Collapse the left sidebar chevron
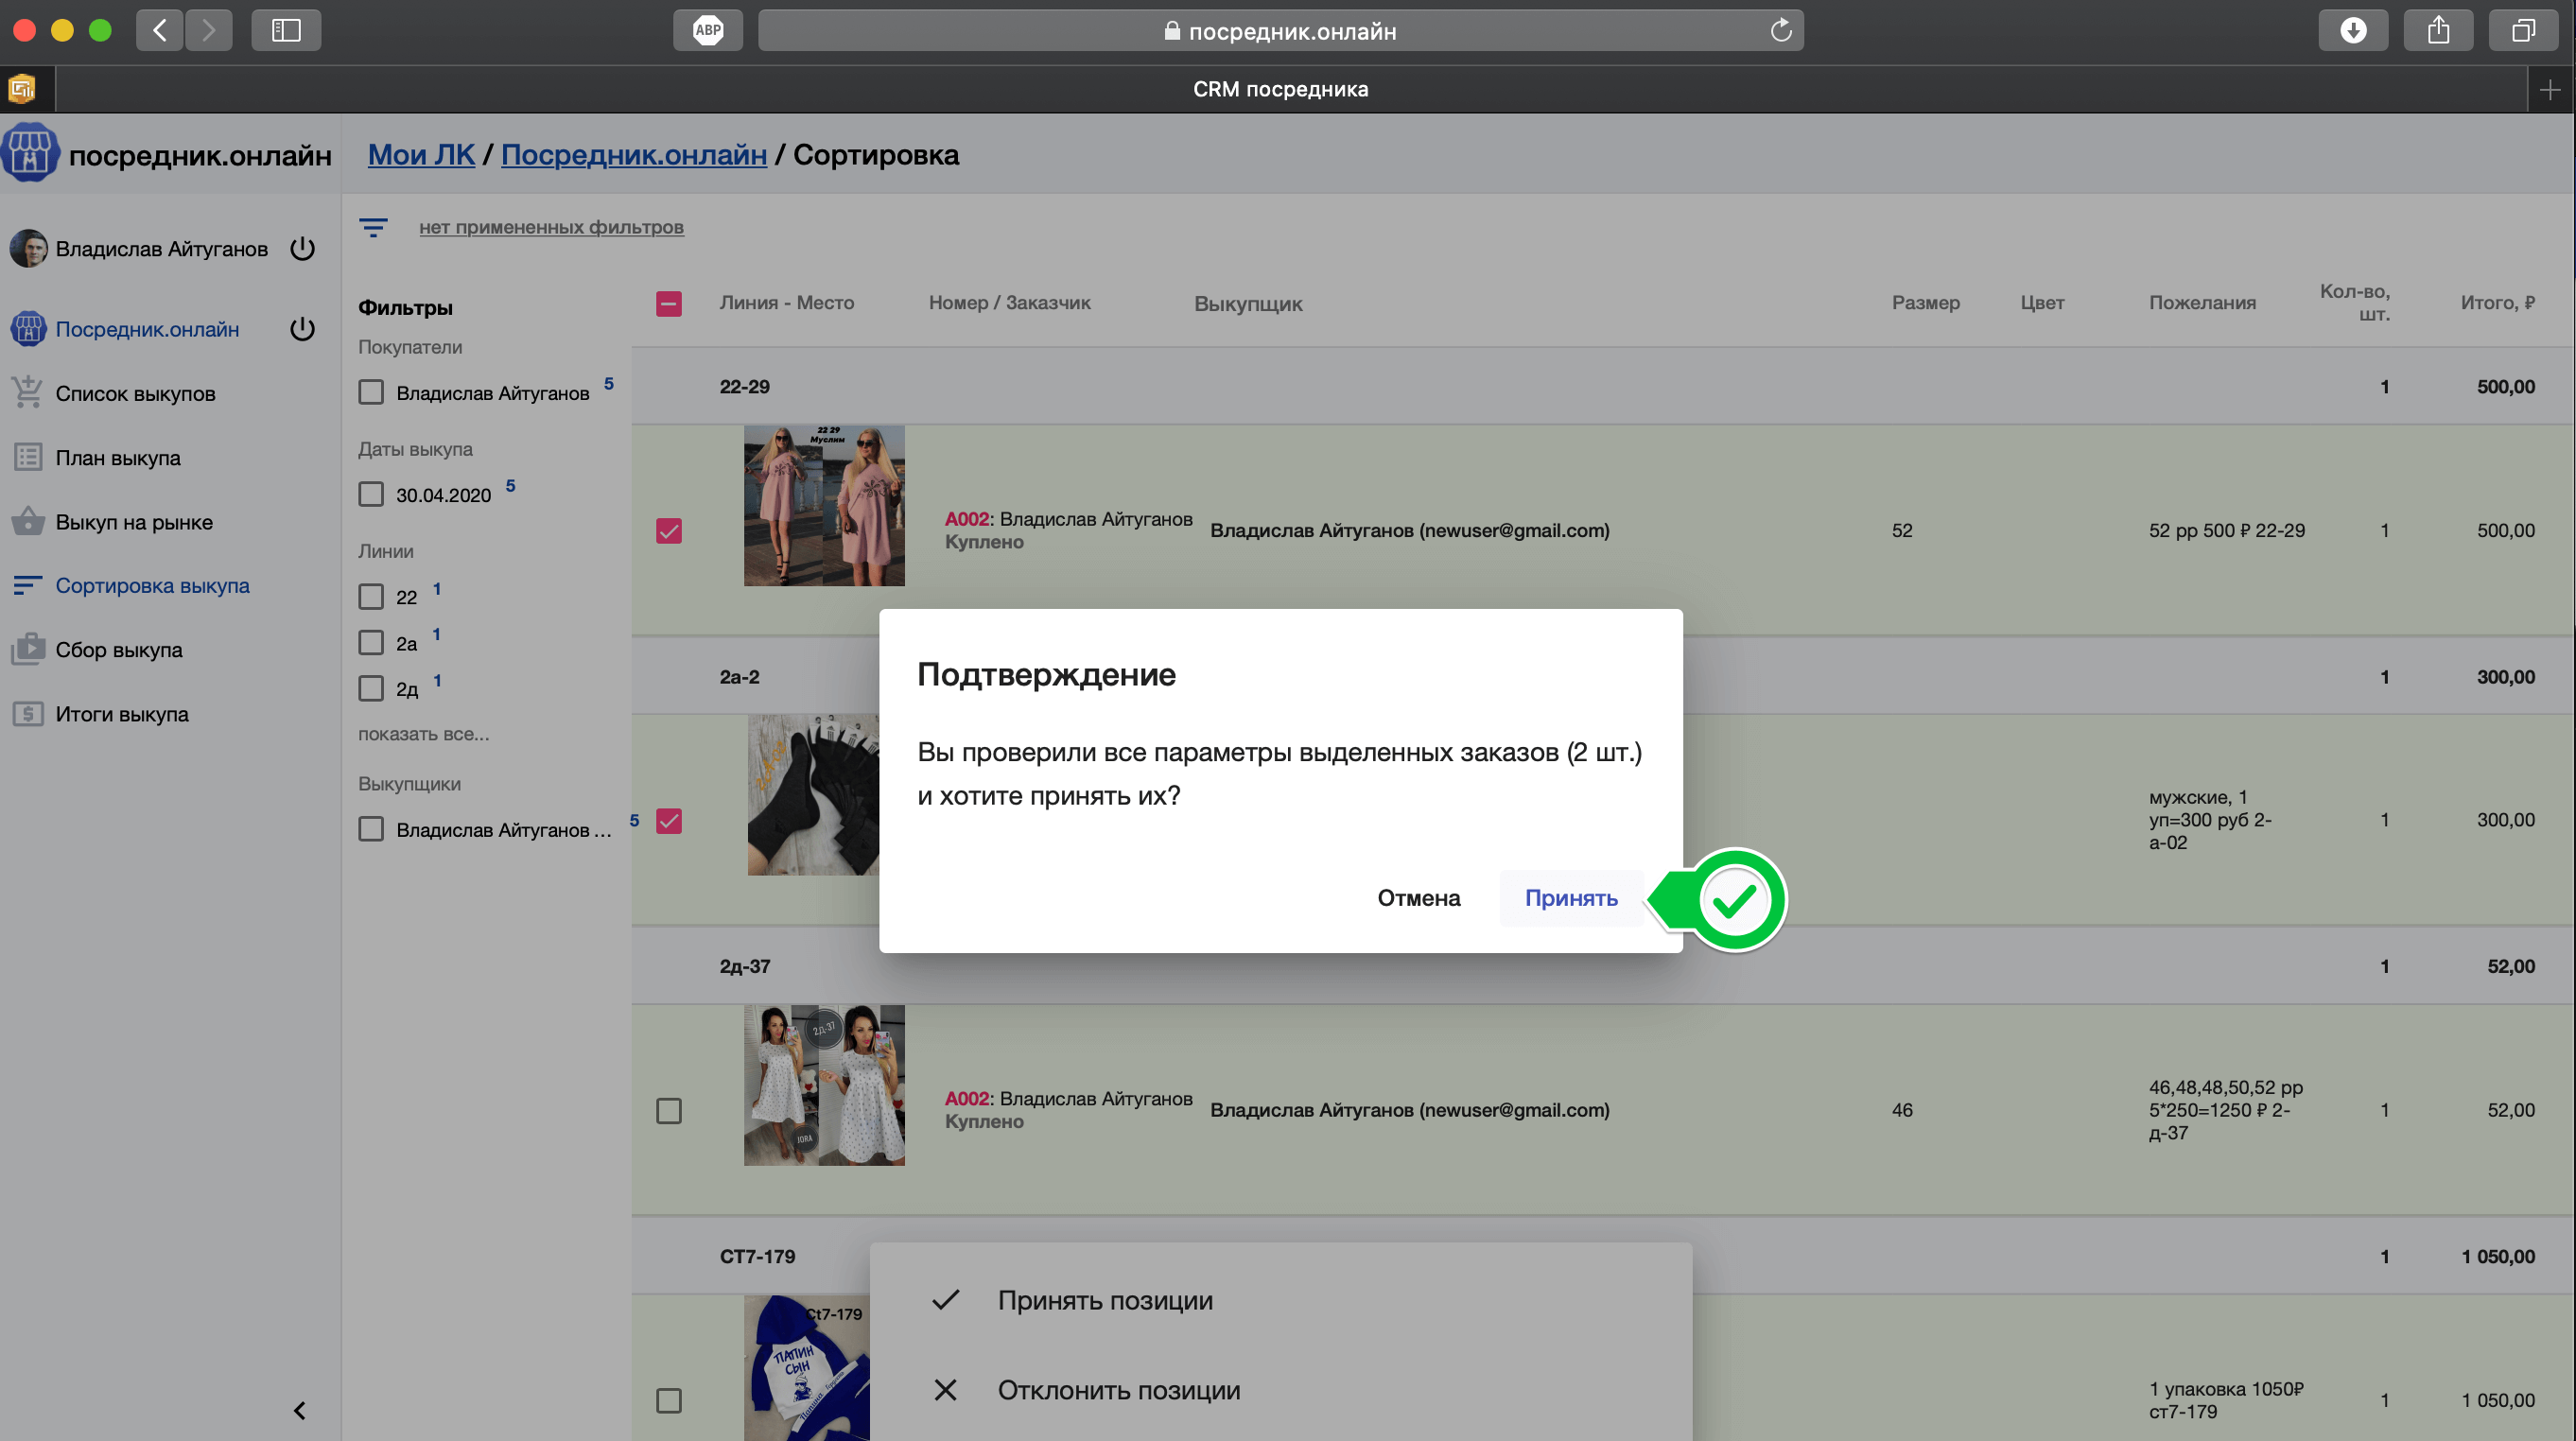Screen dimensions: 2576x1441 coord(299,1410)
